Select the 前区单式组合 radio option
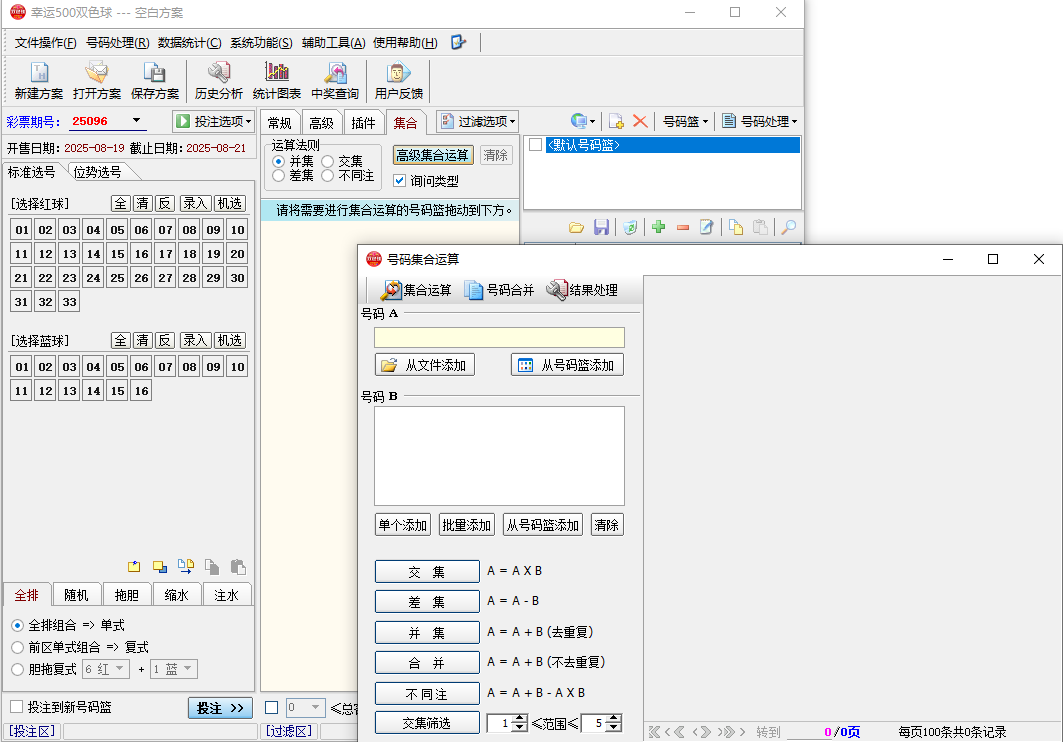 (17, 647)
